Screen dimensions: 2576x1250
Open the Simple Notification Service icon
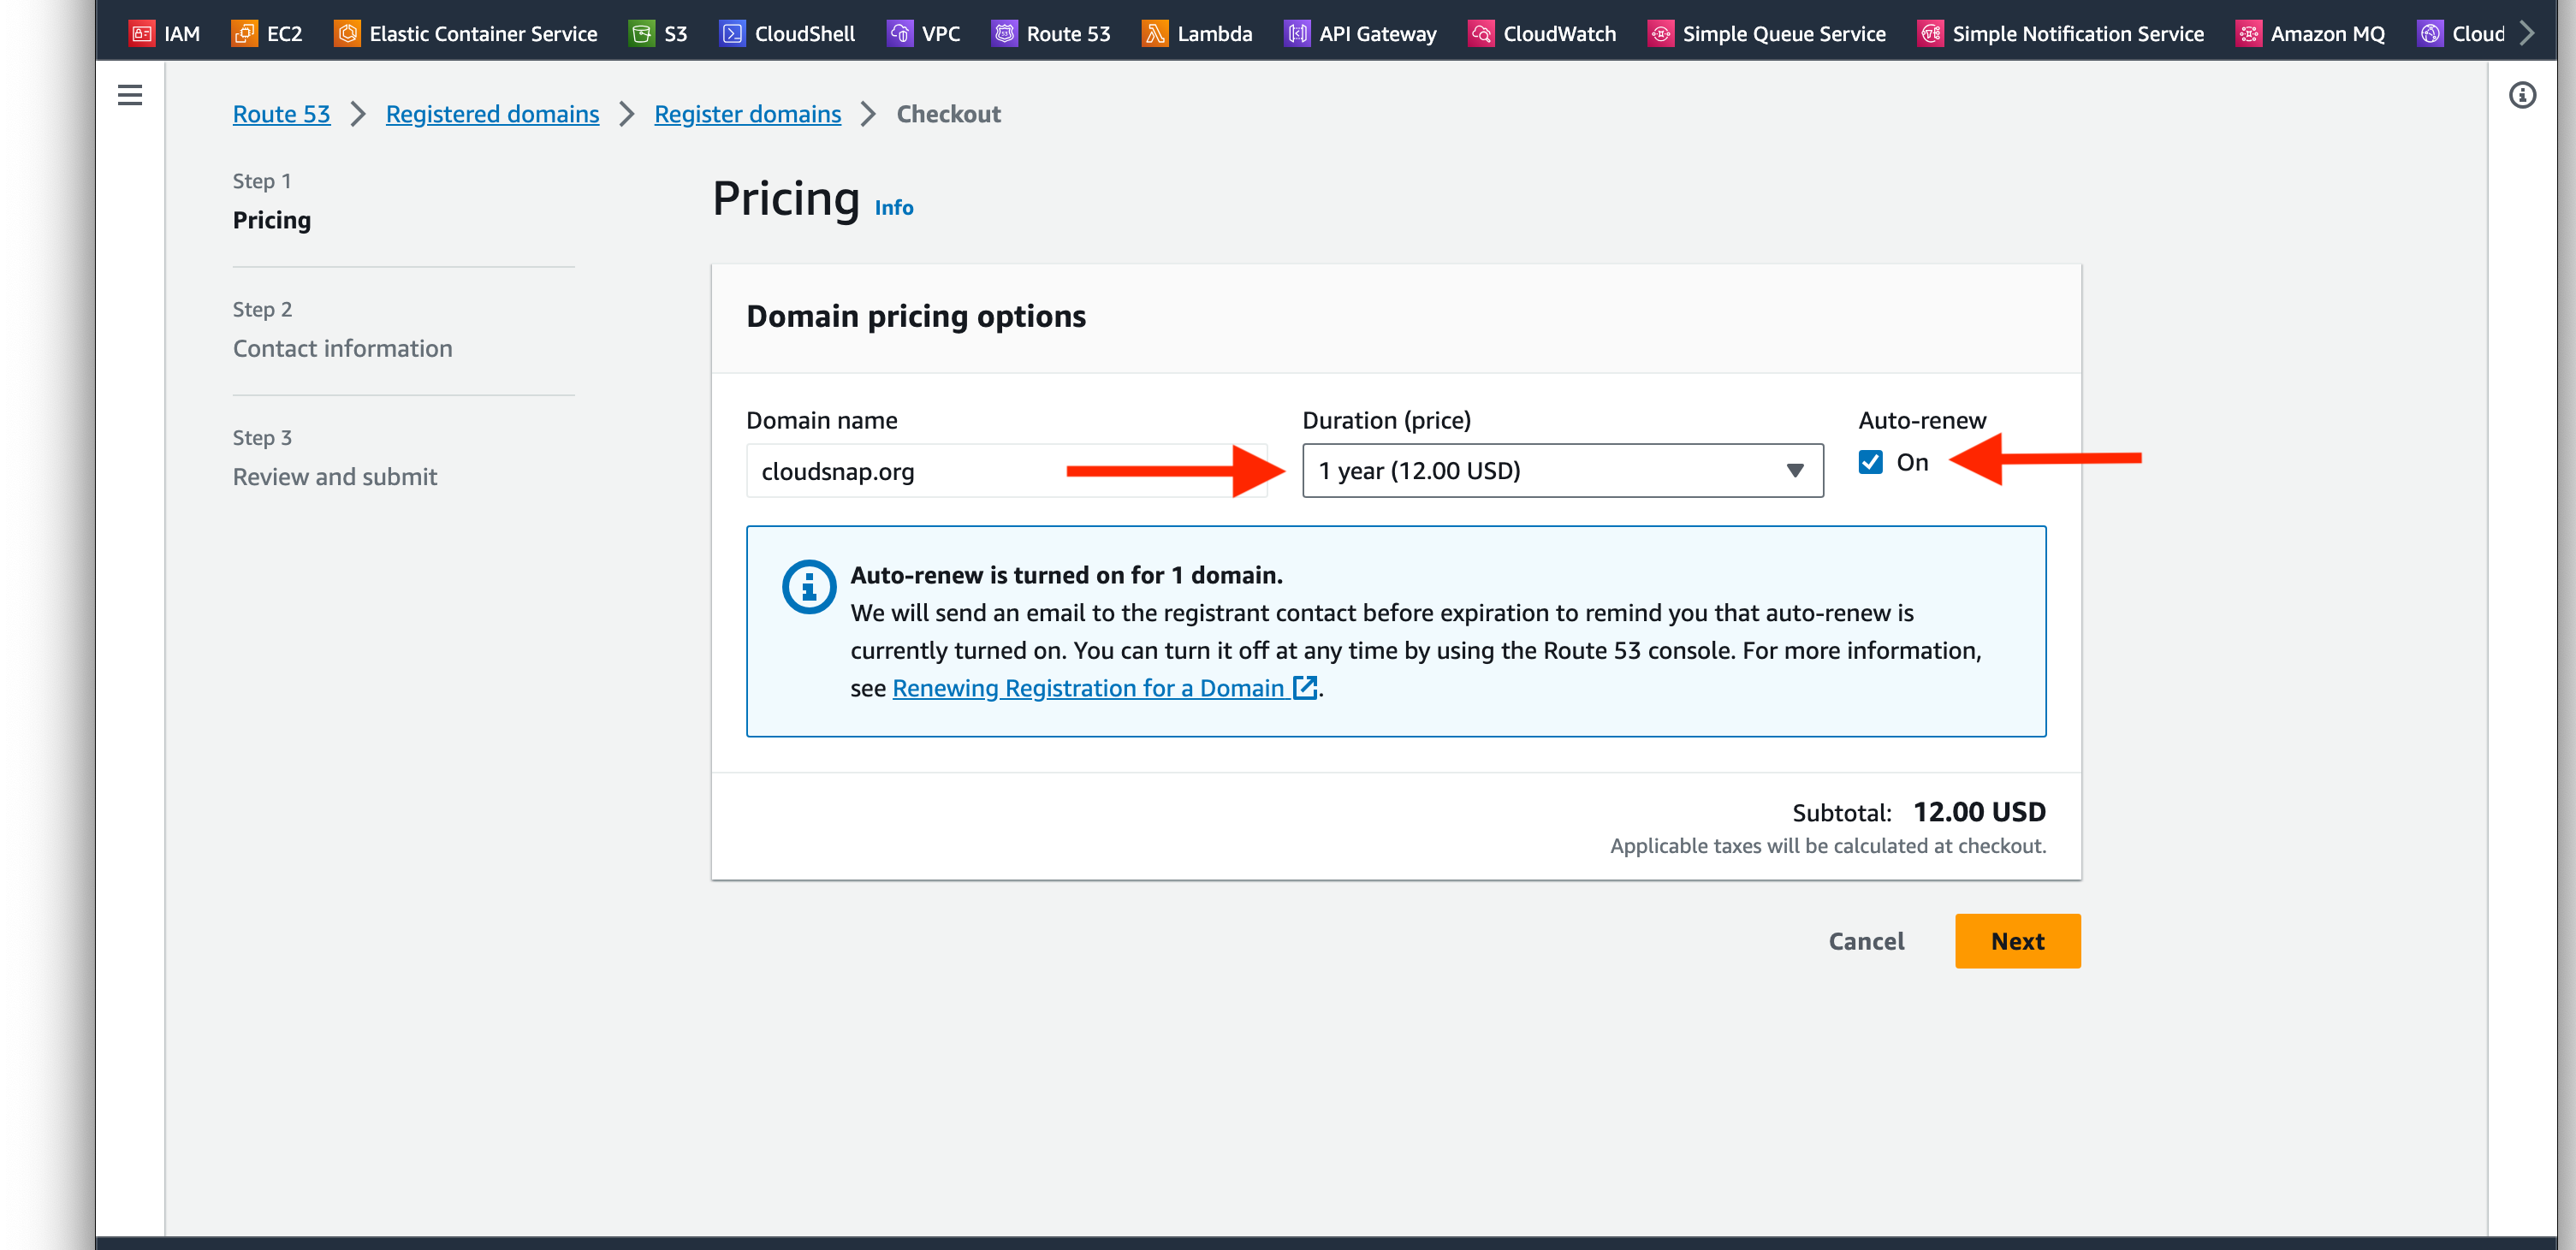(x=1930, y=33)
